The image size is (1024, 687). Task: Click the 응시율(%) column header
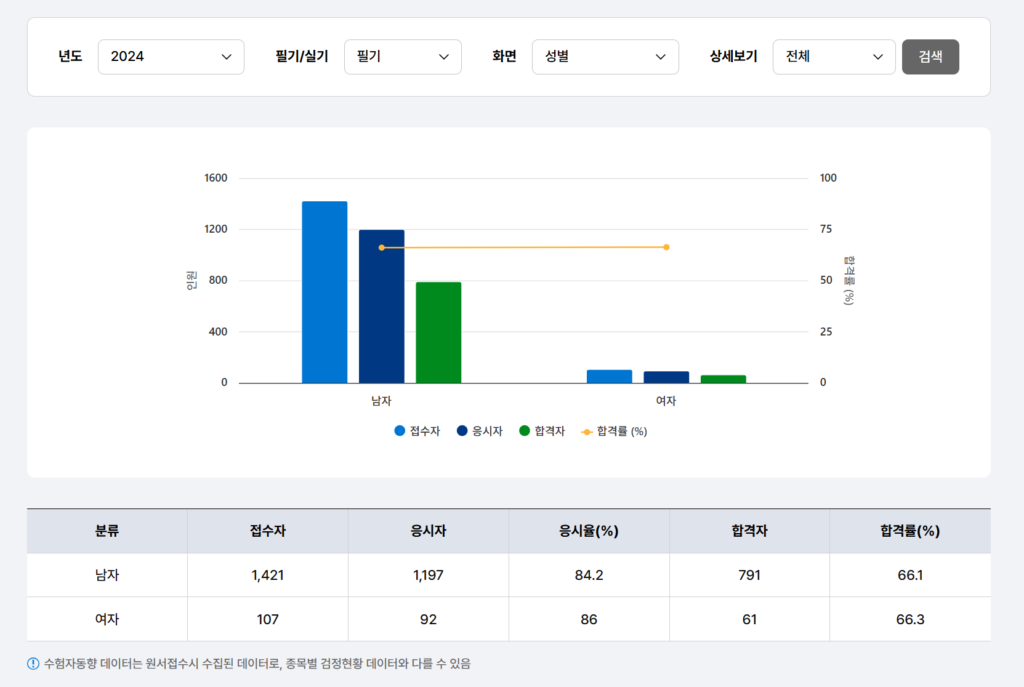589,531
